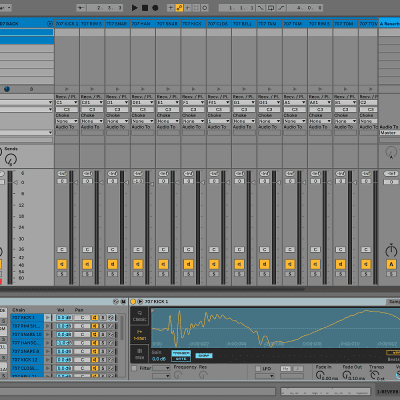This screenshot has height=400, width=400.
Task: Open Choke dropdown on 707 KICK 1 track
Action: (66, 121)
